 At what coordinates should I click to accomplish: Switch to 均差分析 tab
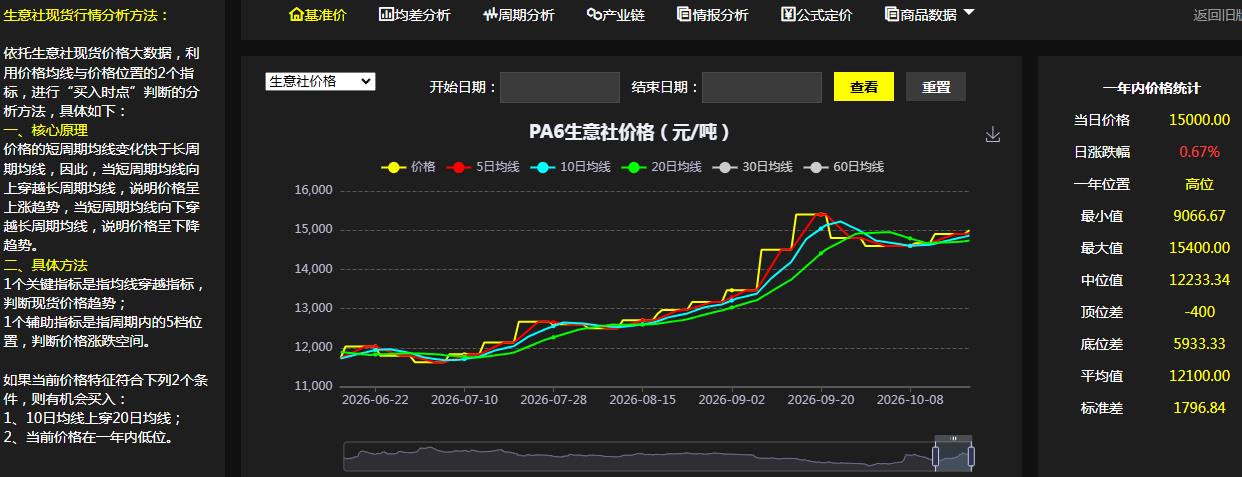point(415,15)
